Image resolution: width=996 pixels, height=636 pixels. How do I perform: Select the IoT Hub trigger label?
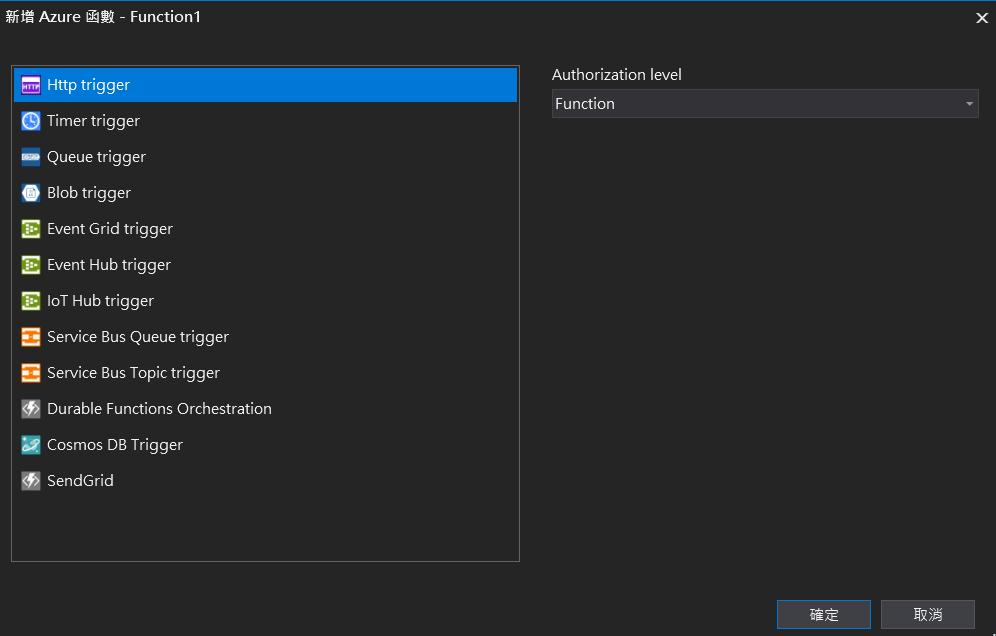pyautogui.click(x=100, y=301)
